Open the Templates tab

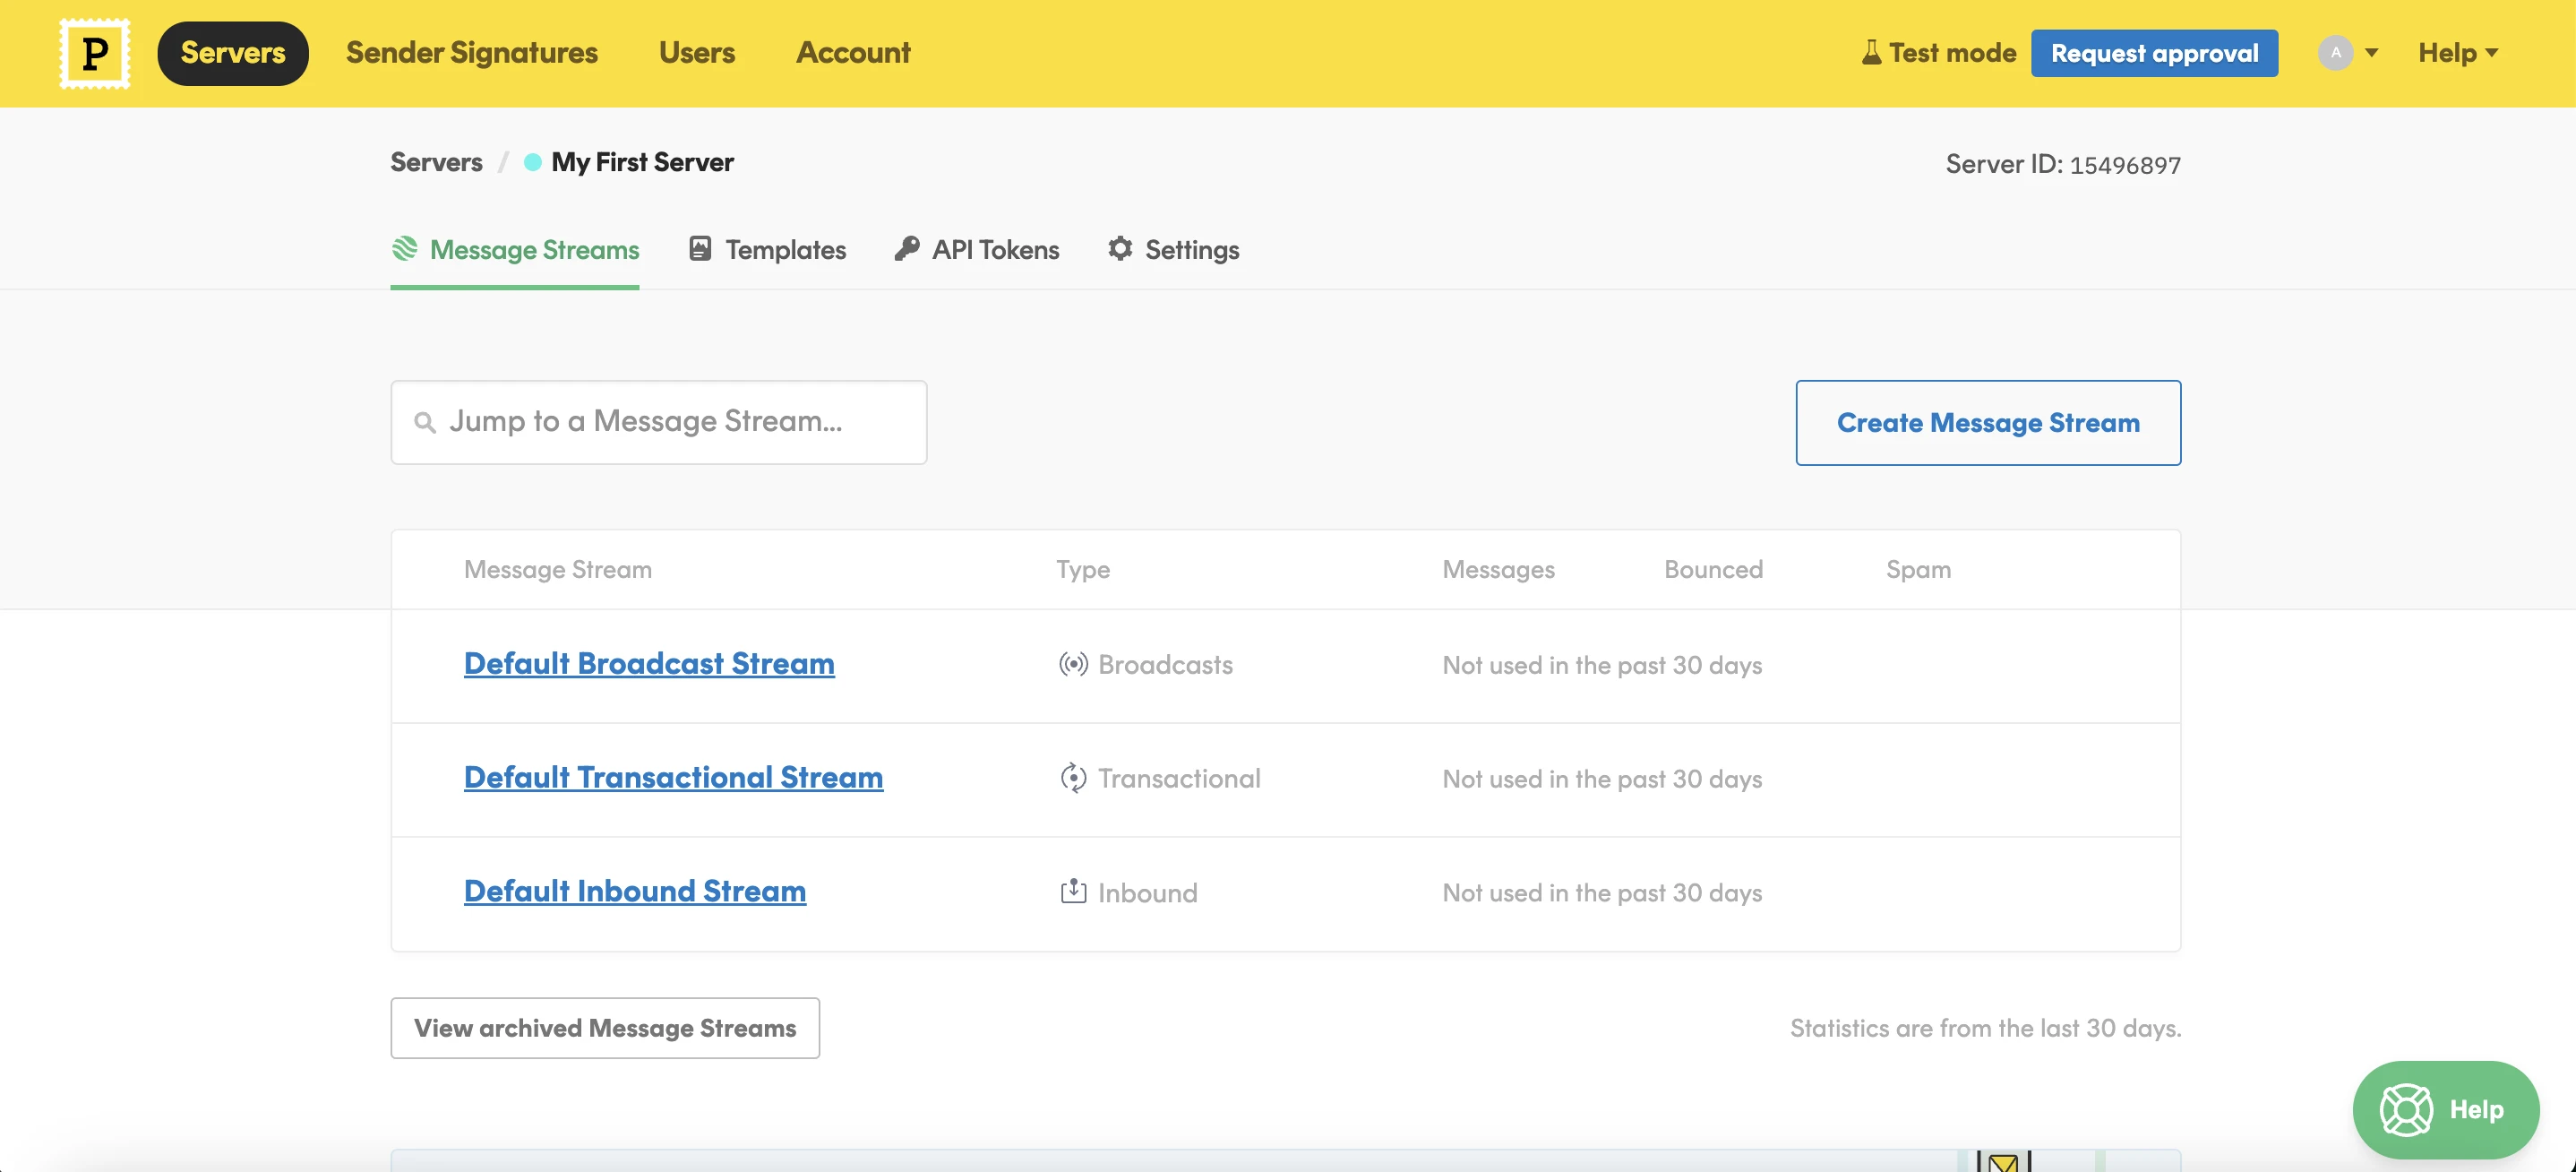(x=767, y=250)
